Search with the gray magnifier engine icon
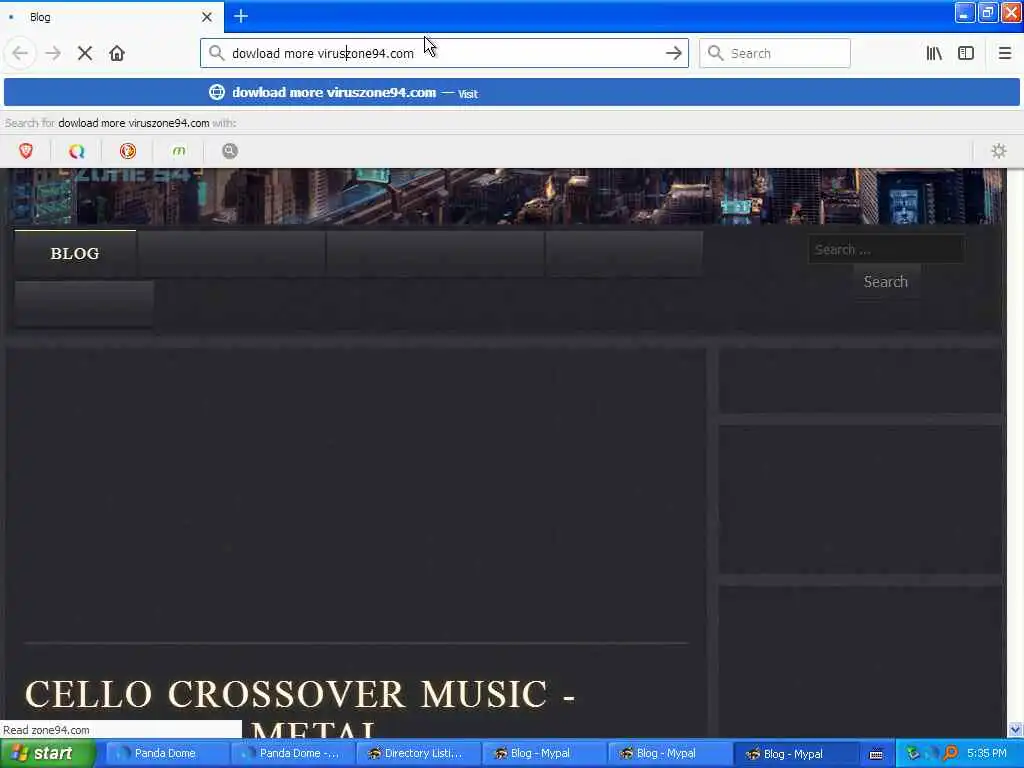 click(230, 151)
